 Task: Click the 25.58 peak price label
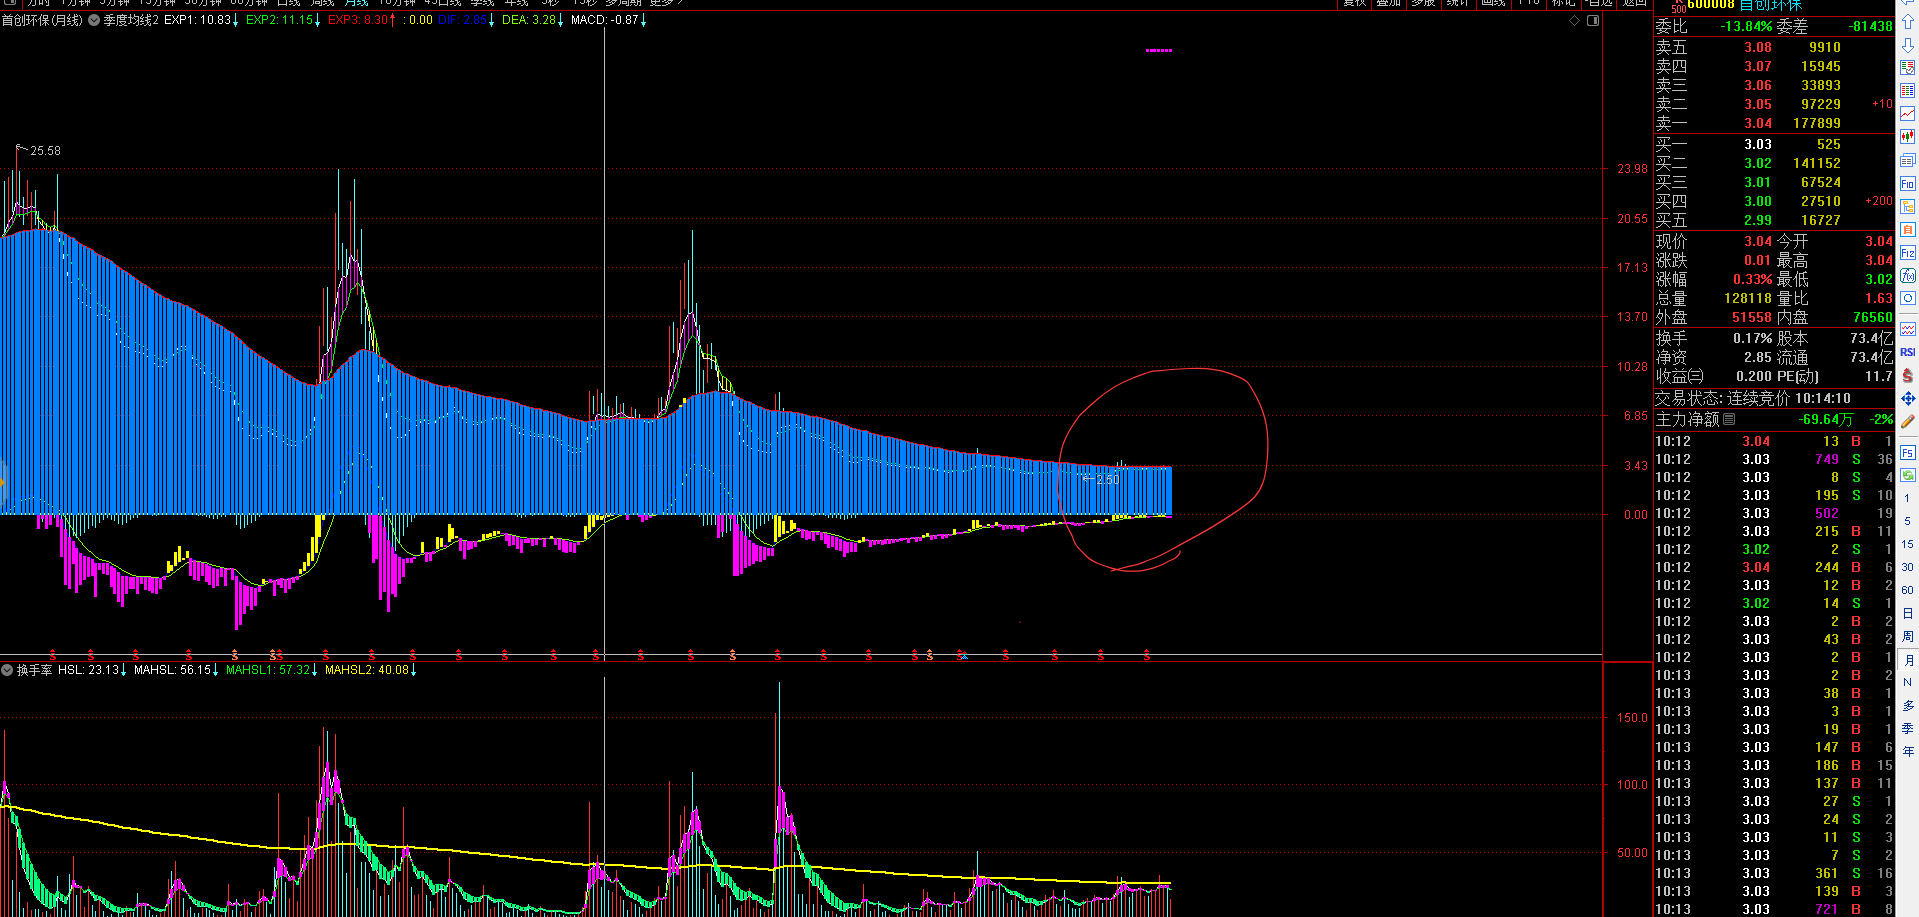(45, 151)
